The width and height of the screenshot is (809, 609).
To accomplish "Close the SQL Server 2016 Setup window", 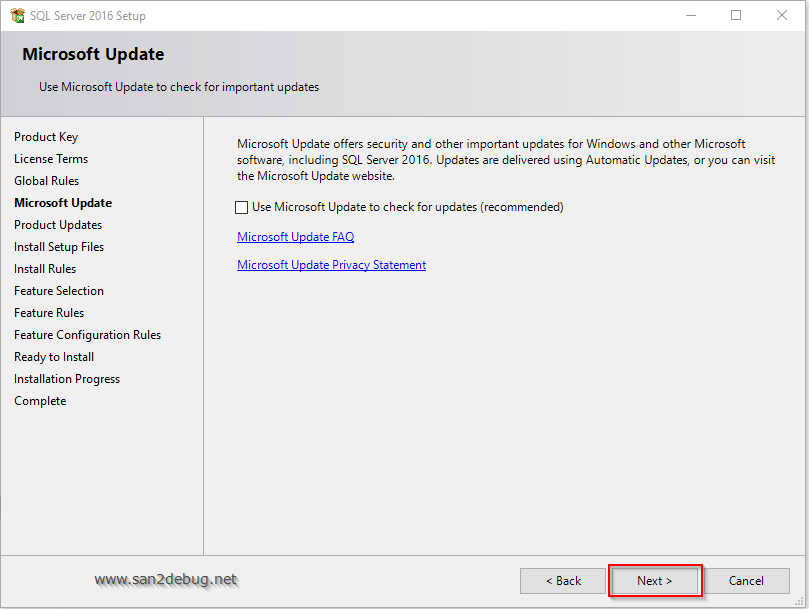I will tap(782, 15).
